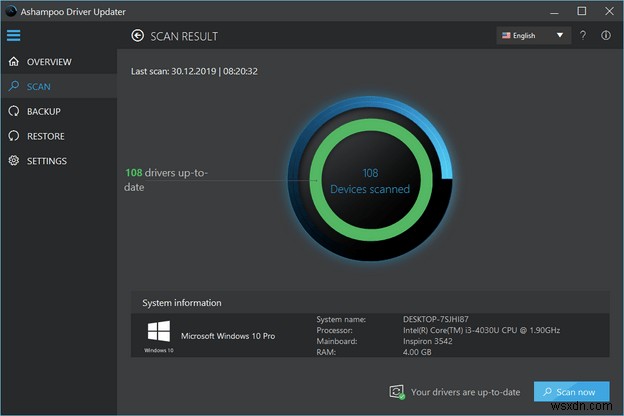Click the Scan magnifier icon in sidebar
Viewport: 624px width, 416px height.
tap(14, 86)
